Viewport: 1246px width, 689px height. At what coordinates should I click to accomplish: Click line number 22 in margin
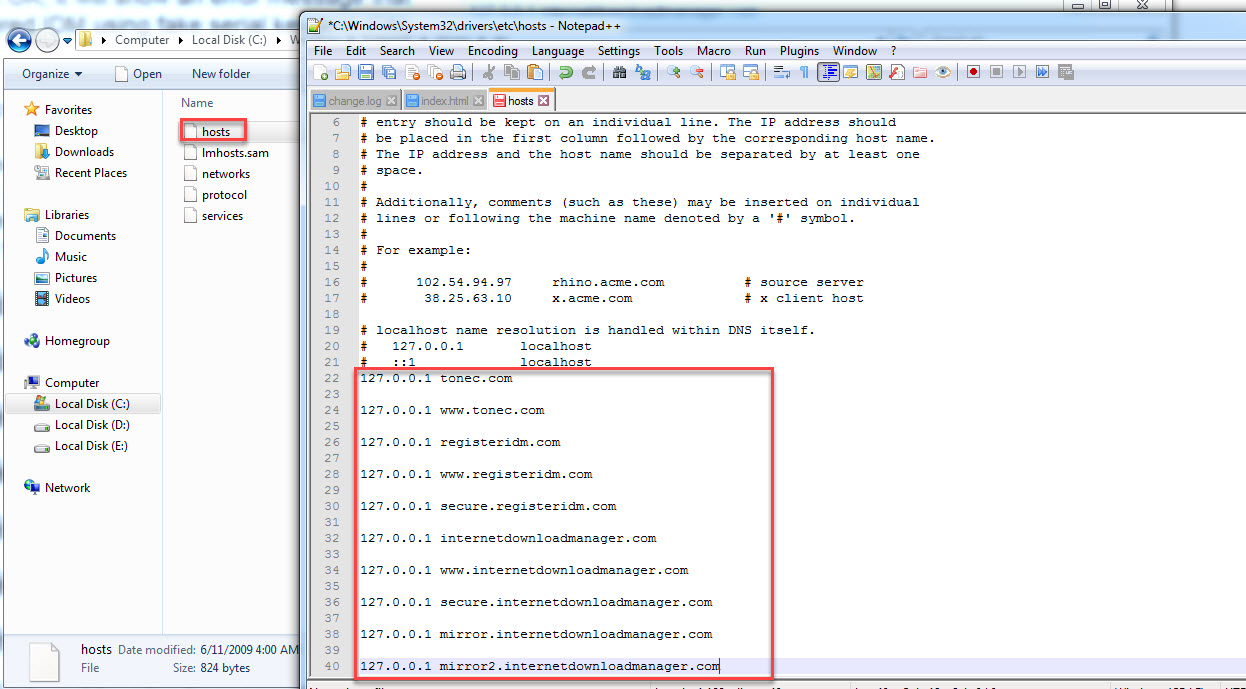click(x=332, y=378)
